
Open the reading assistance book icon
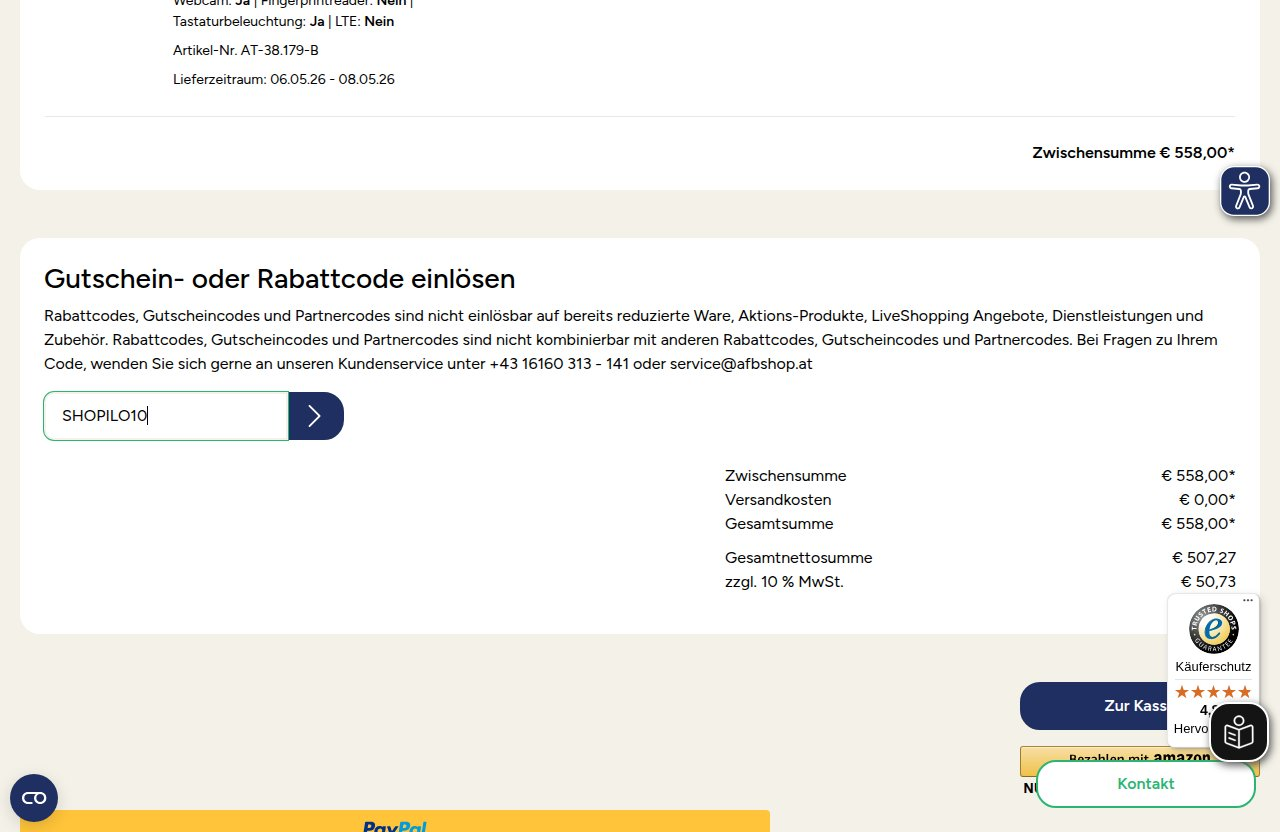[x=1239, y=733]
